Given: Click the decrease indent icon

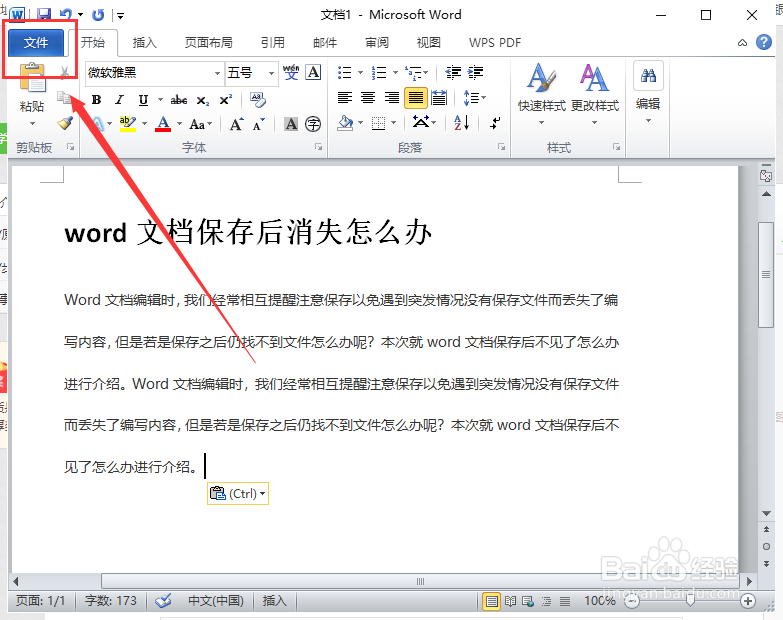Looking at the screenshot, I should coord(453,72).
